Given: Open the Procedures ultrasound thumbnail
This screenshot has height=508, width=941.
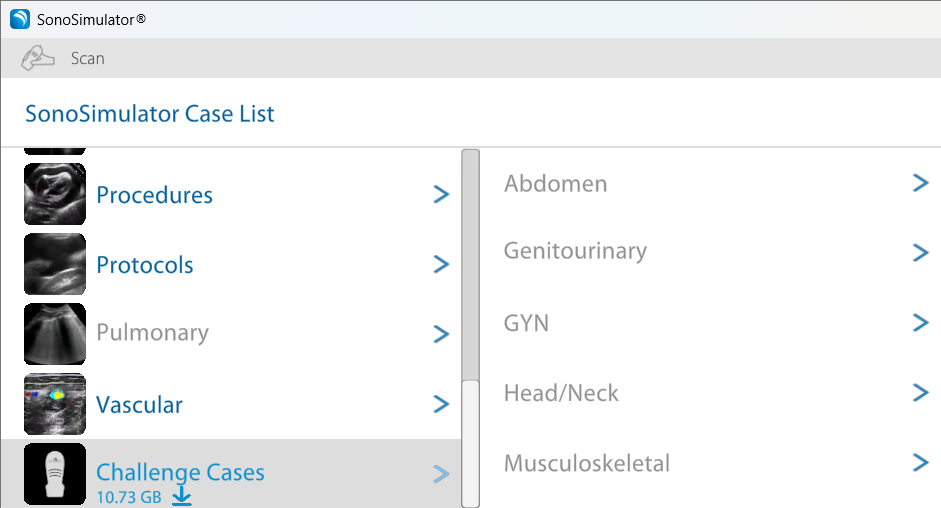Looking at the screenshot, I should pyautogui.click(x=55, y=194).
